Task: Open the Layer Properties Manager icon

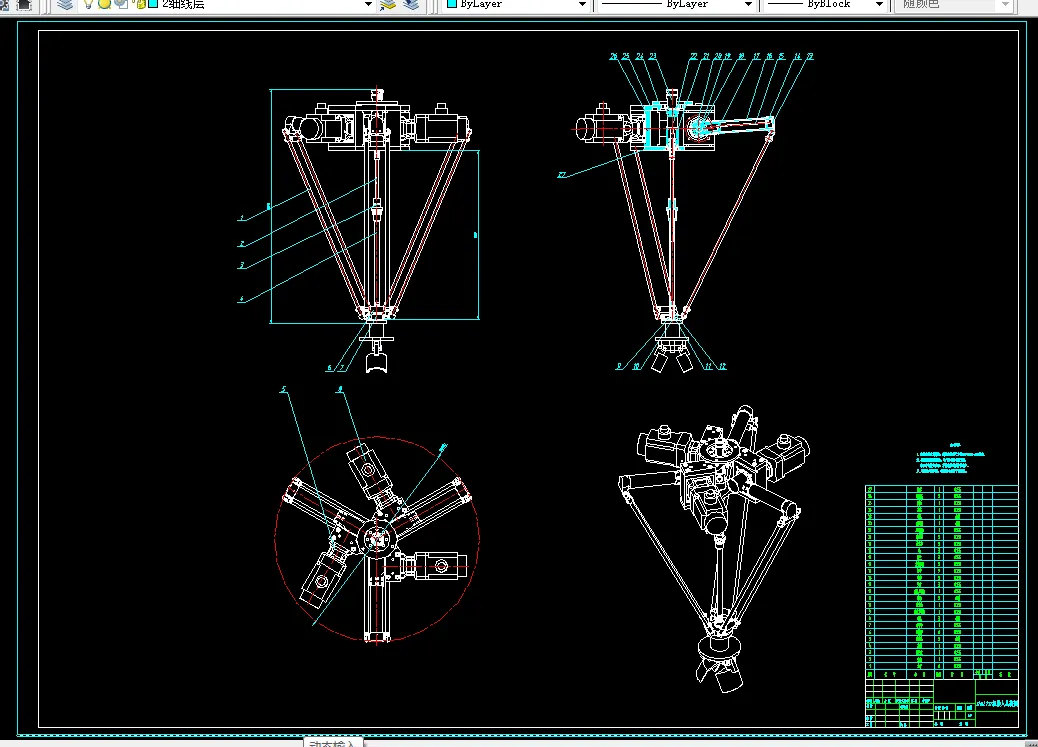Action: coord(64,5)
